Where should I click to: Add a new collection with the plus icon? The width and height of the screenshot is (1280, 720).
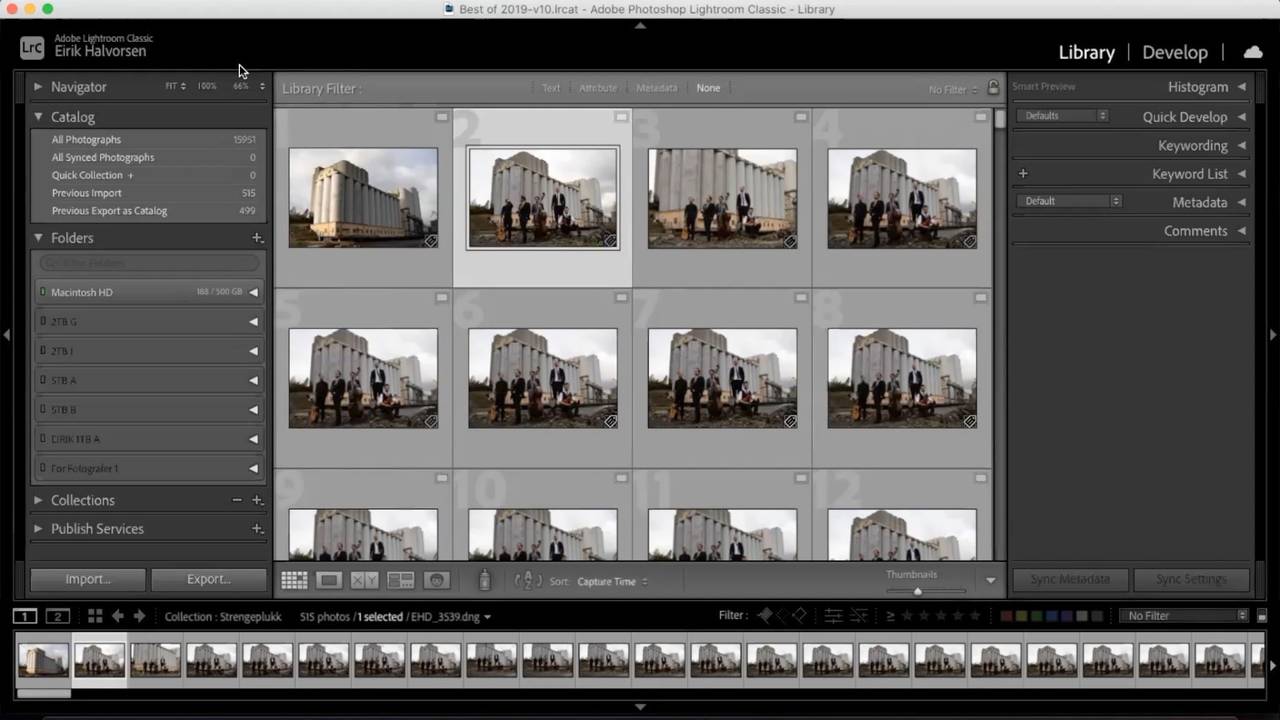257,500
